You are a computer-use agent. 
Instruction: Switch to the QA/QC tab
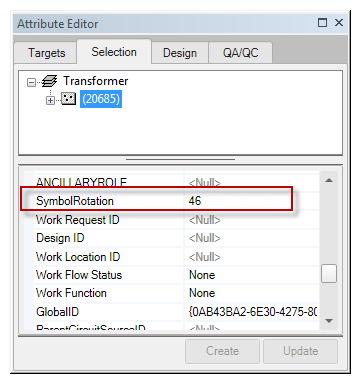coord(240,53)
